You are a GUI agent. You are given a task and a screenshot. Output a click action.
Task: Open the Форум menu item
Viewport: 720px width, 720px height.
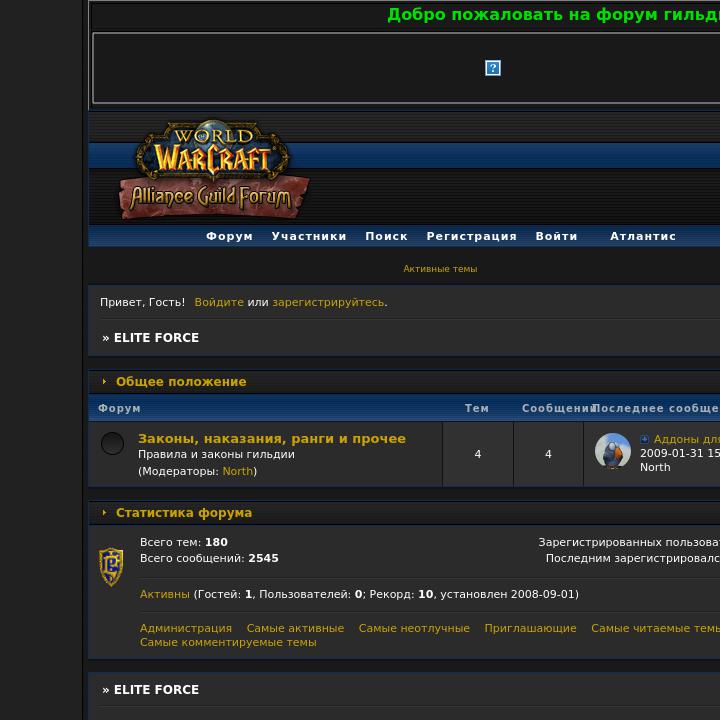point(230,236)
